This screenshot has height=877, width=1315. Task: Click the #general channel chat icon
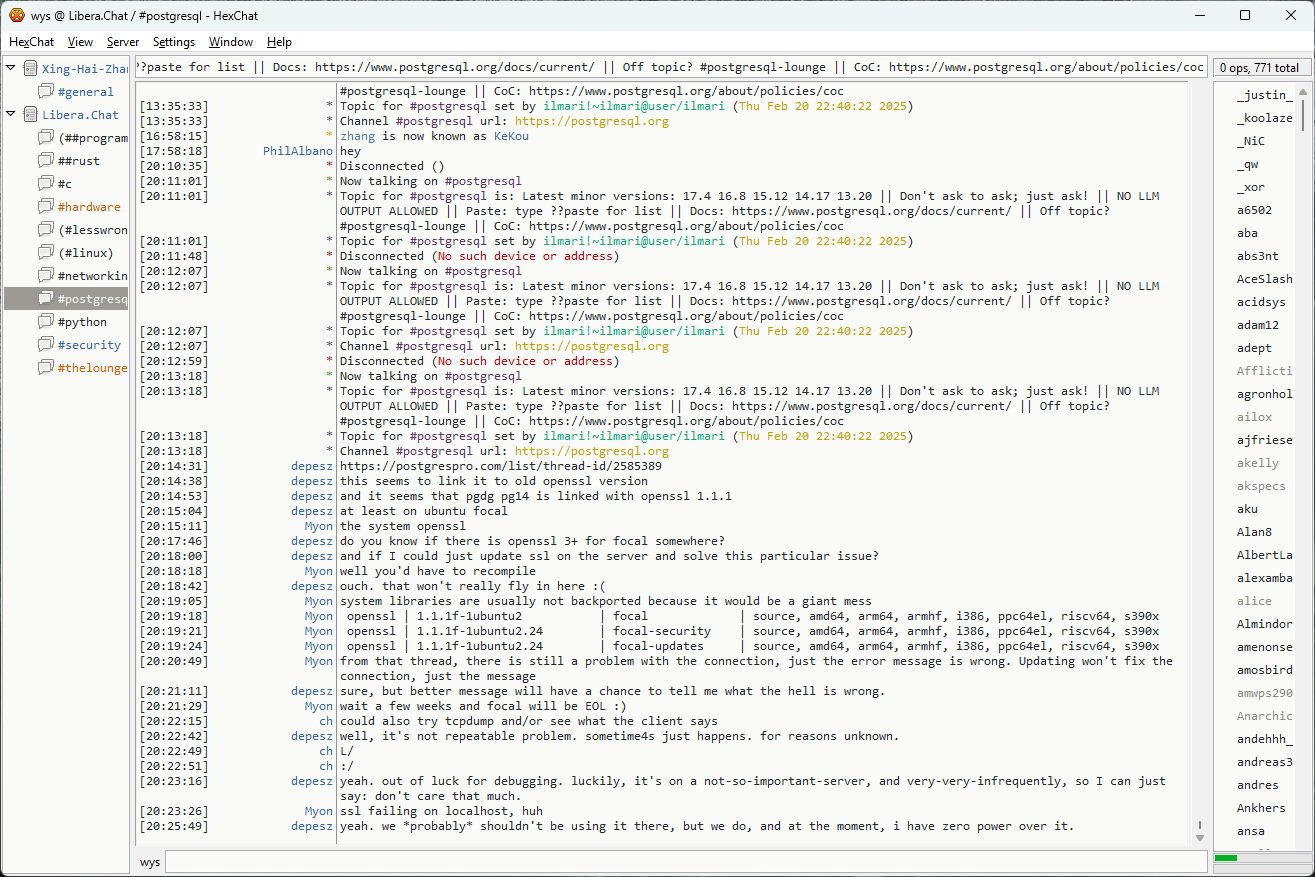[x=46, y=92]
